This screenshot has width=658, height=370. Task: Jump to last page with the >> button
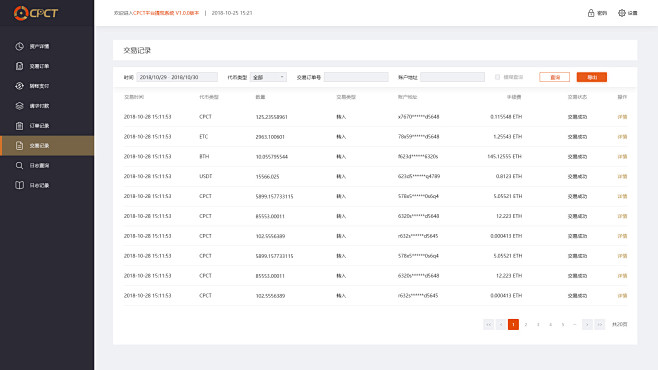(600, 324)
